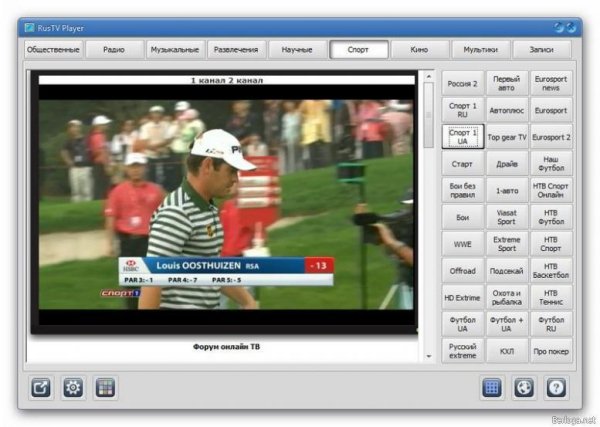600x427 pixels.
Task: Play the Автоплюс channel
Action: tap(507, 110)
